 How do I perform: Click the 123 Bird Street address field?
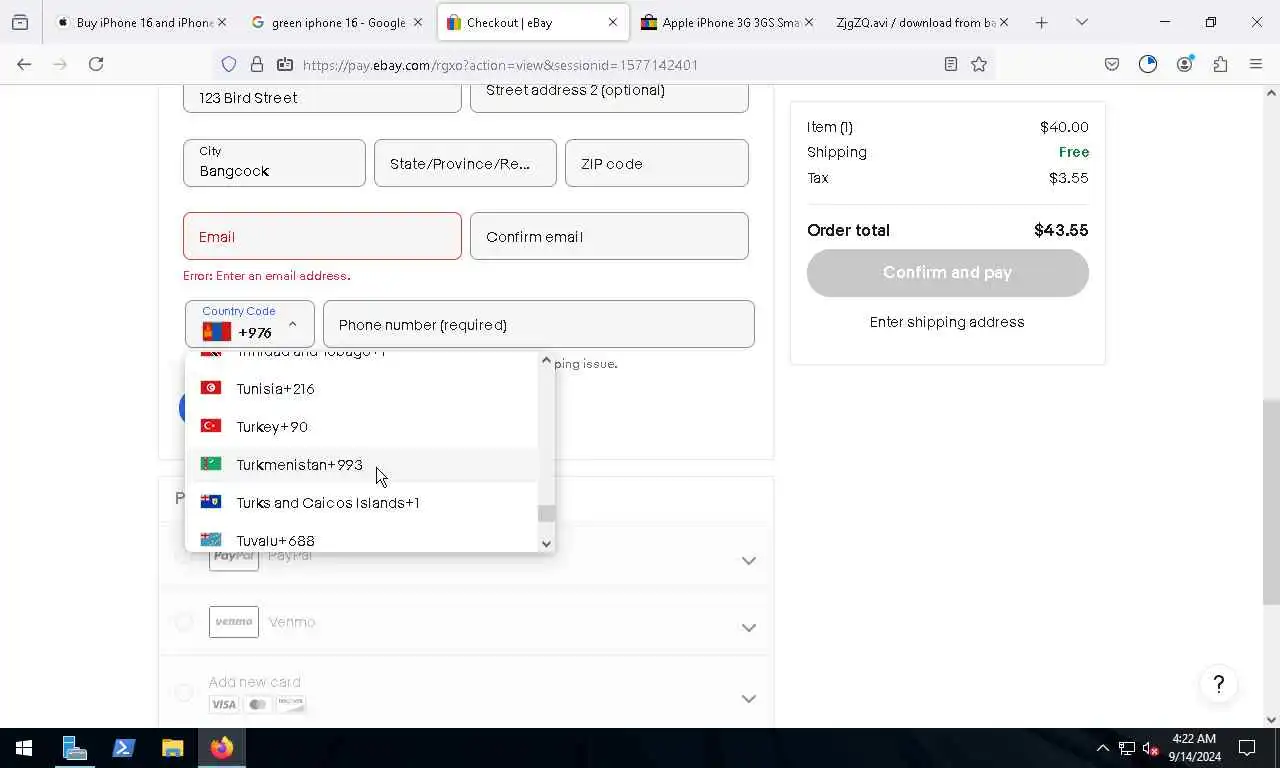(322, 97)
